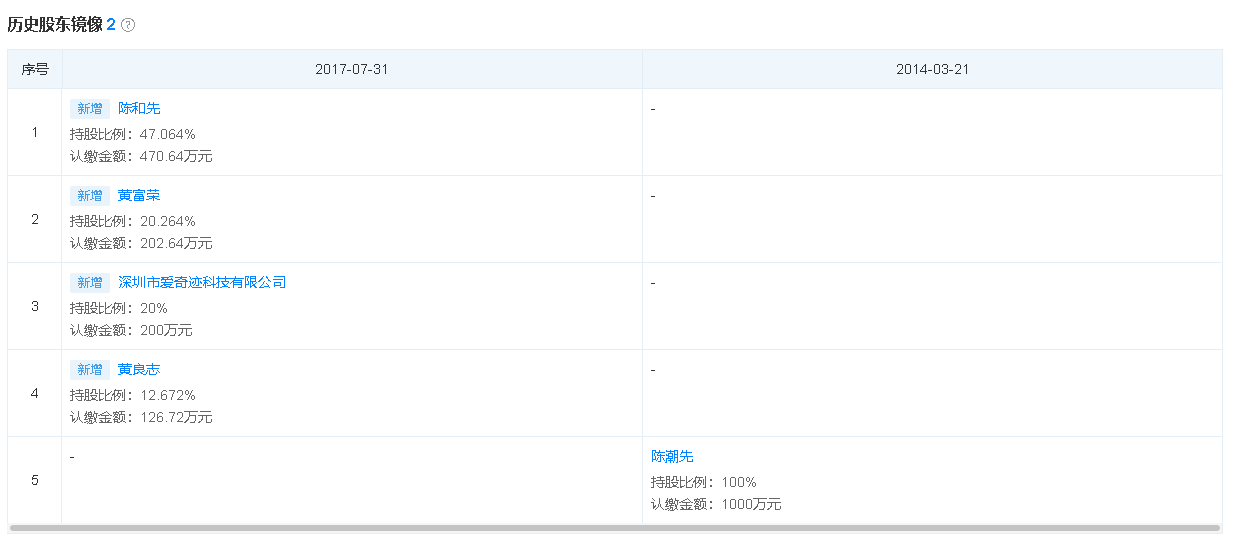Click the blue count 2 beside the title

pyautogui.click(x=111, y=25)
